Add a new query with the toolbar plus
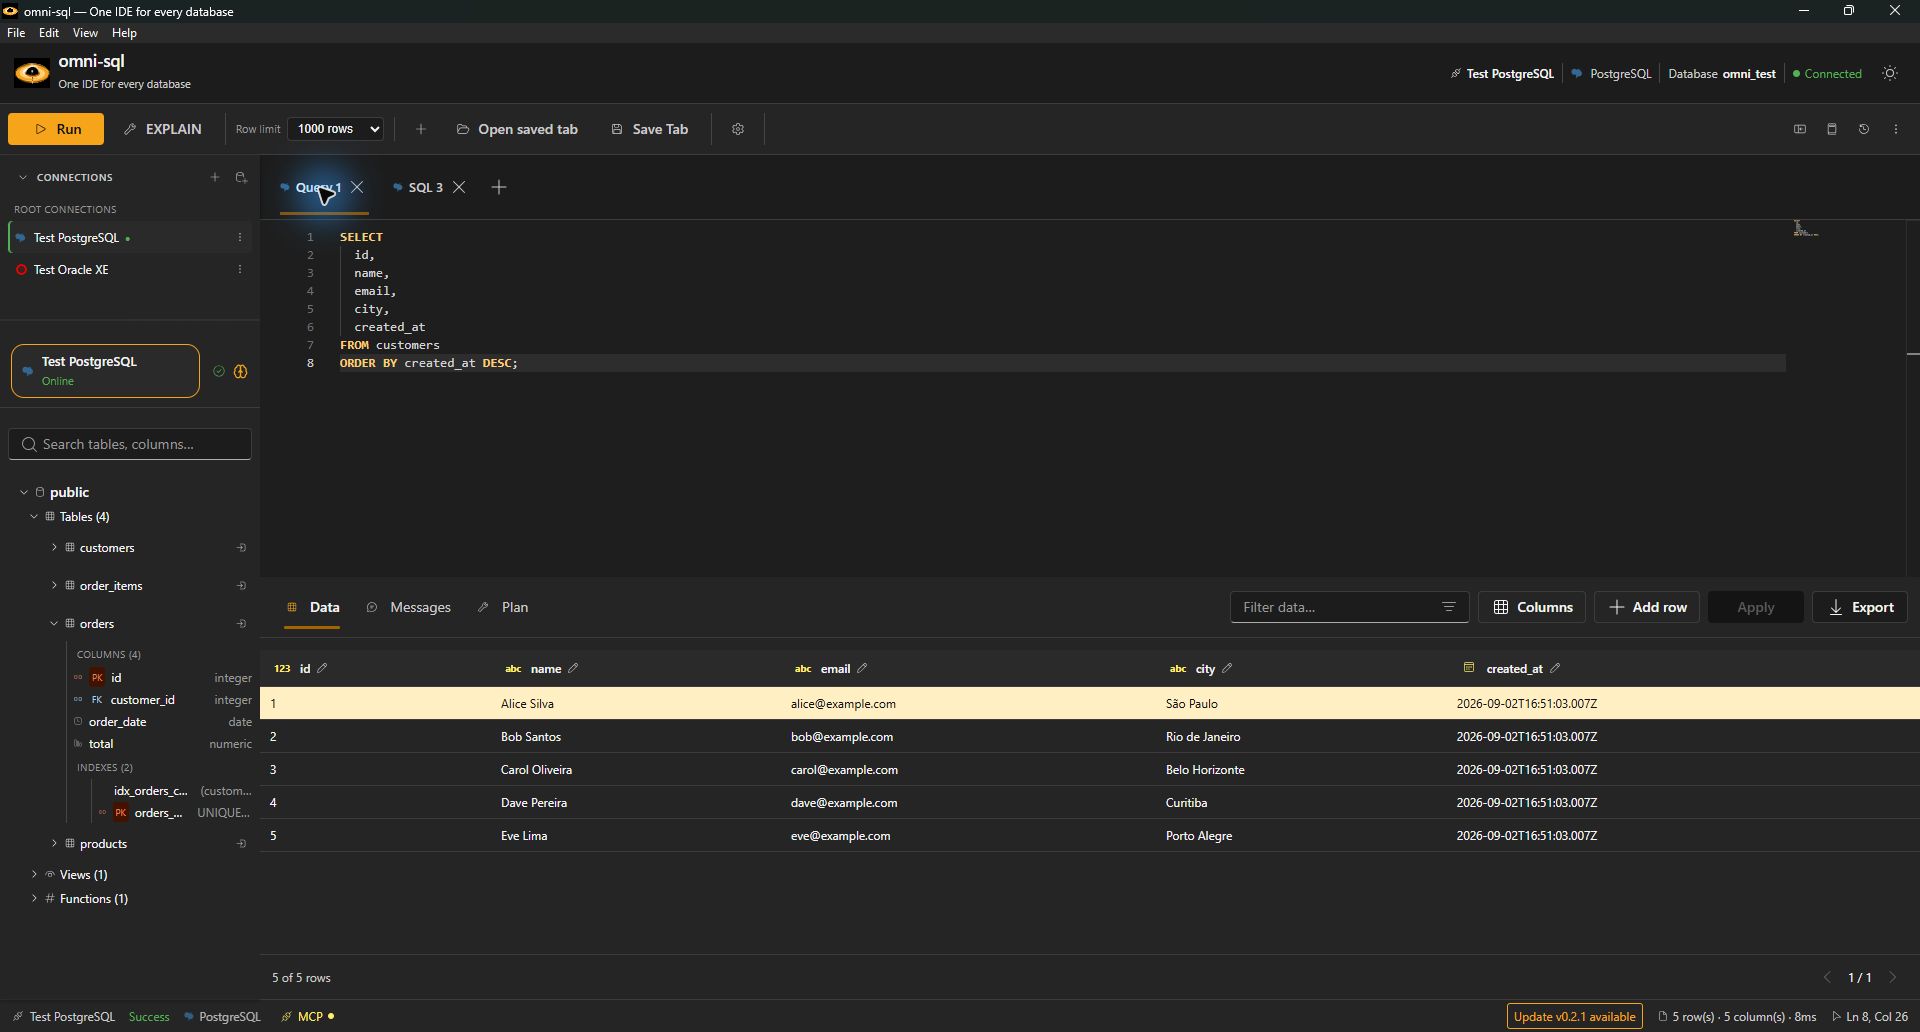1920x1032 pixels. pos(421,129)
